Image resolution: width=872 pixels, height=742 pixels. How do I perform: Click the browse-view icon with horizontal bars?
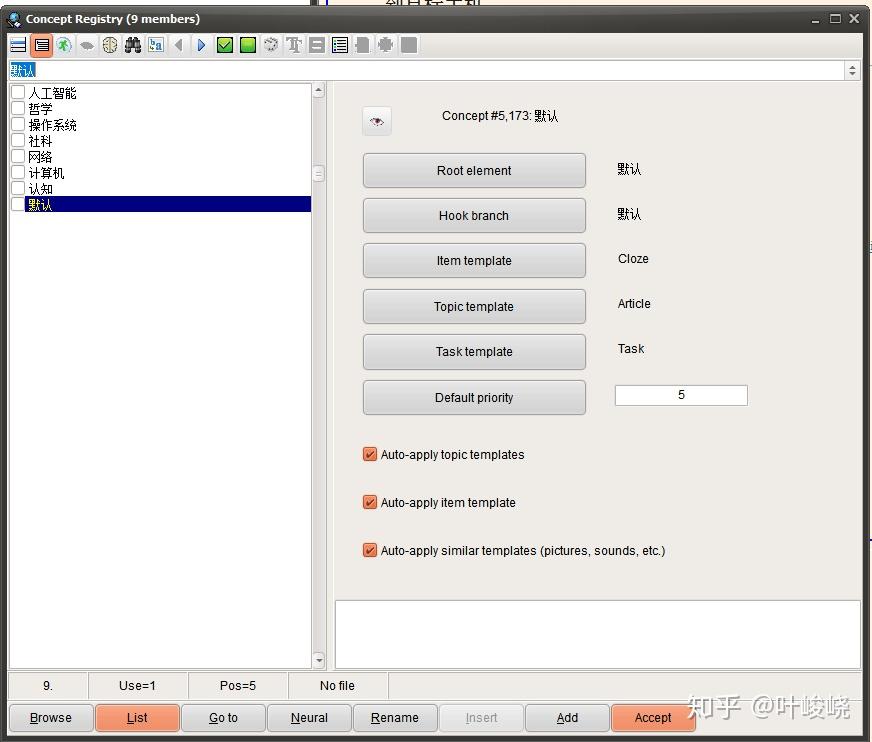(x=18, y=45)
